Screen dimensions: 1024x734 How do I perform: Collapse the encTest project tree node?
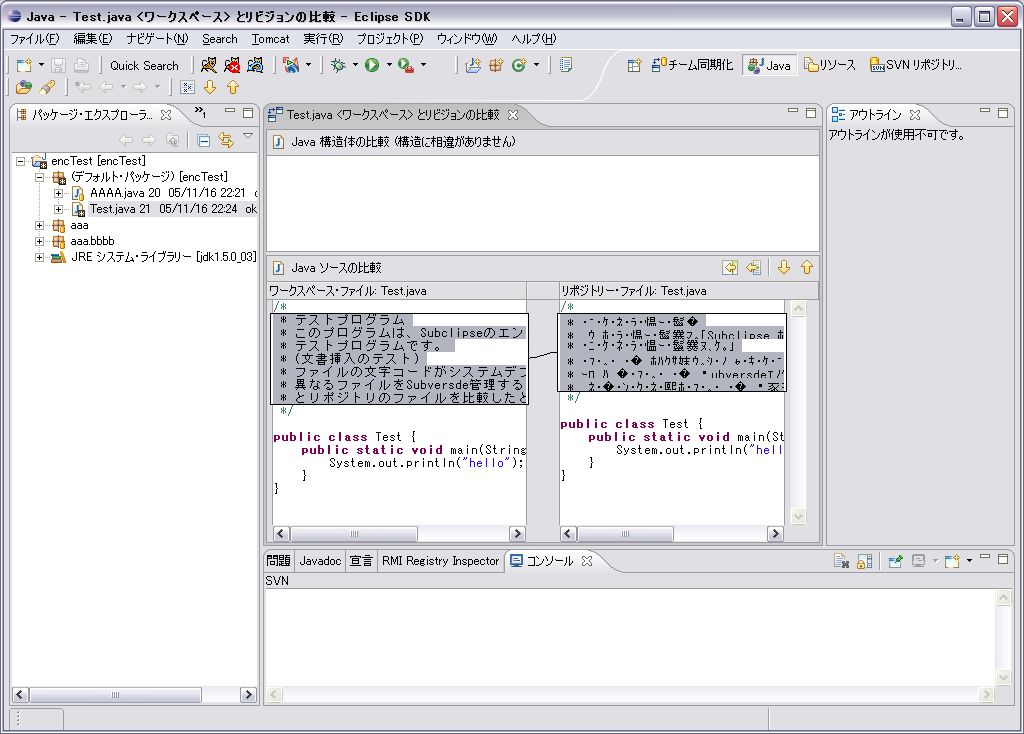(21, 161)
